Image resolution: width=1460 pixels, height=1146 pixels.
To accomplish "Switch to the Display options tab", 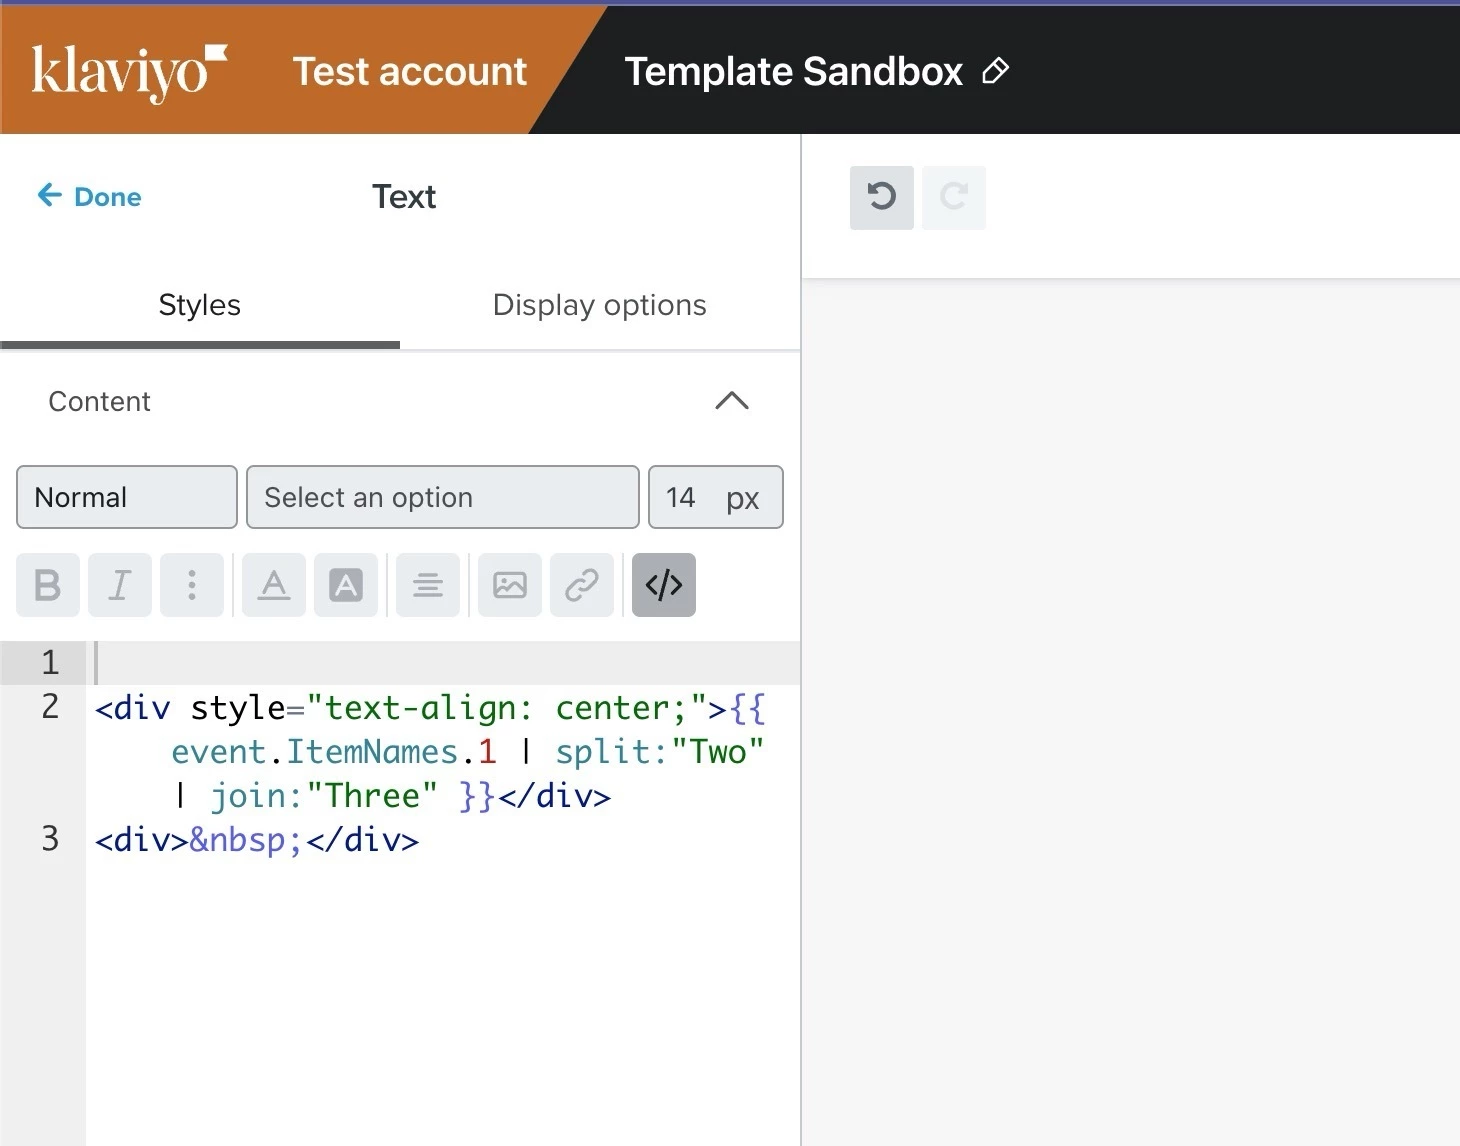I will [x=600, y=305].
